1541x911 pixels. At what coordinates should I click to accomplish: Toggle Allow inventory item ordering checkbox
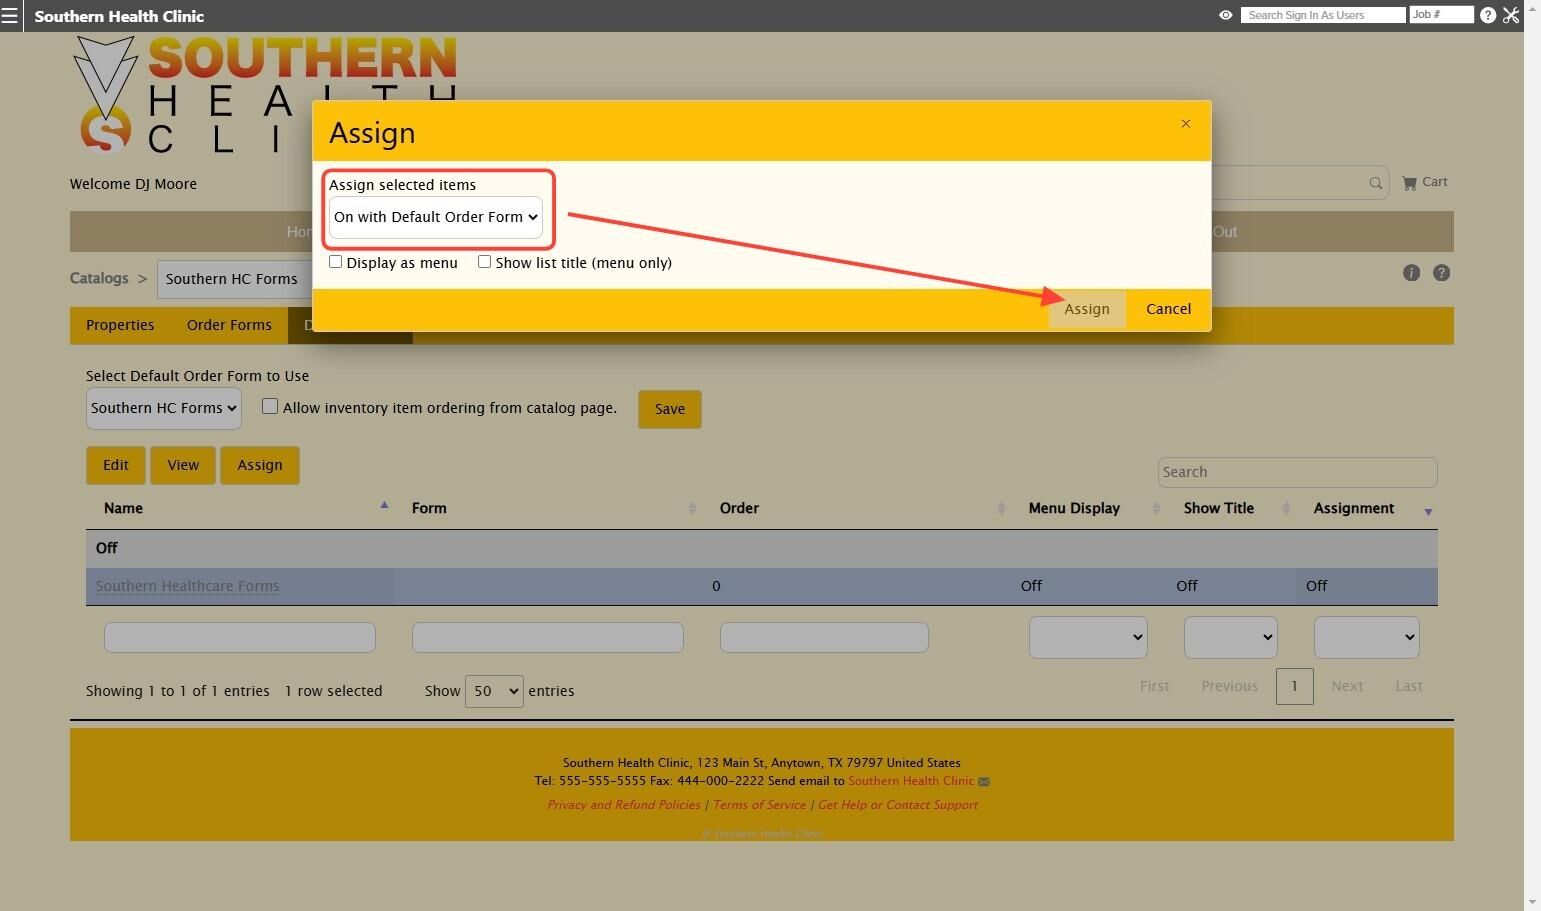(270, 406)
